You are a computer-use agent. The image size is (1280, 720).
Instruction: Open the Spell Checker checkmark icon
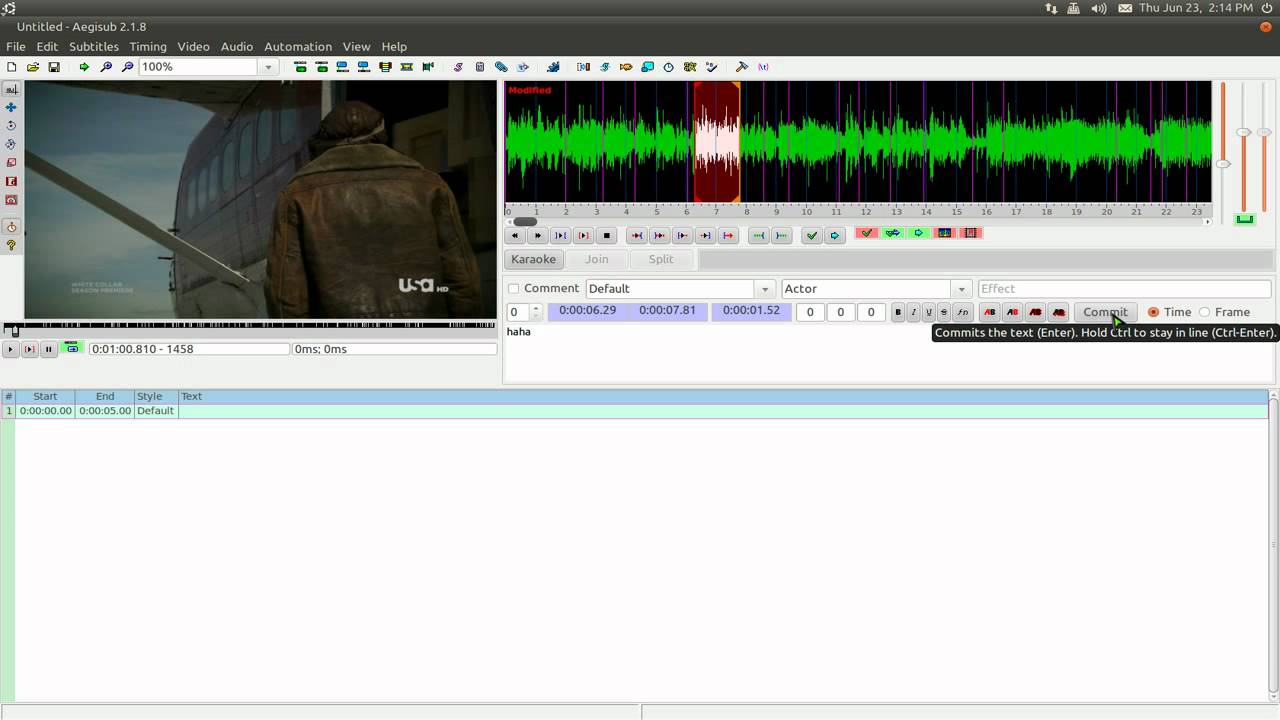711,67
